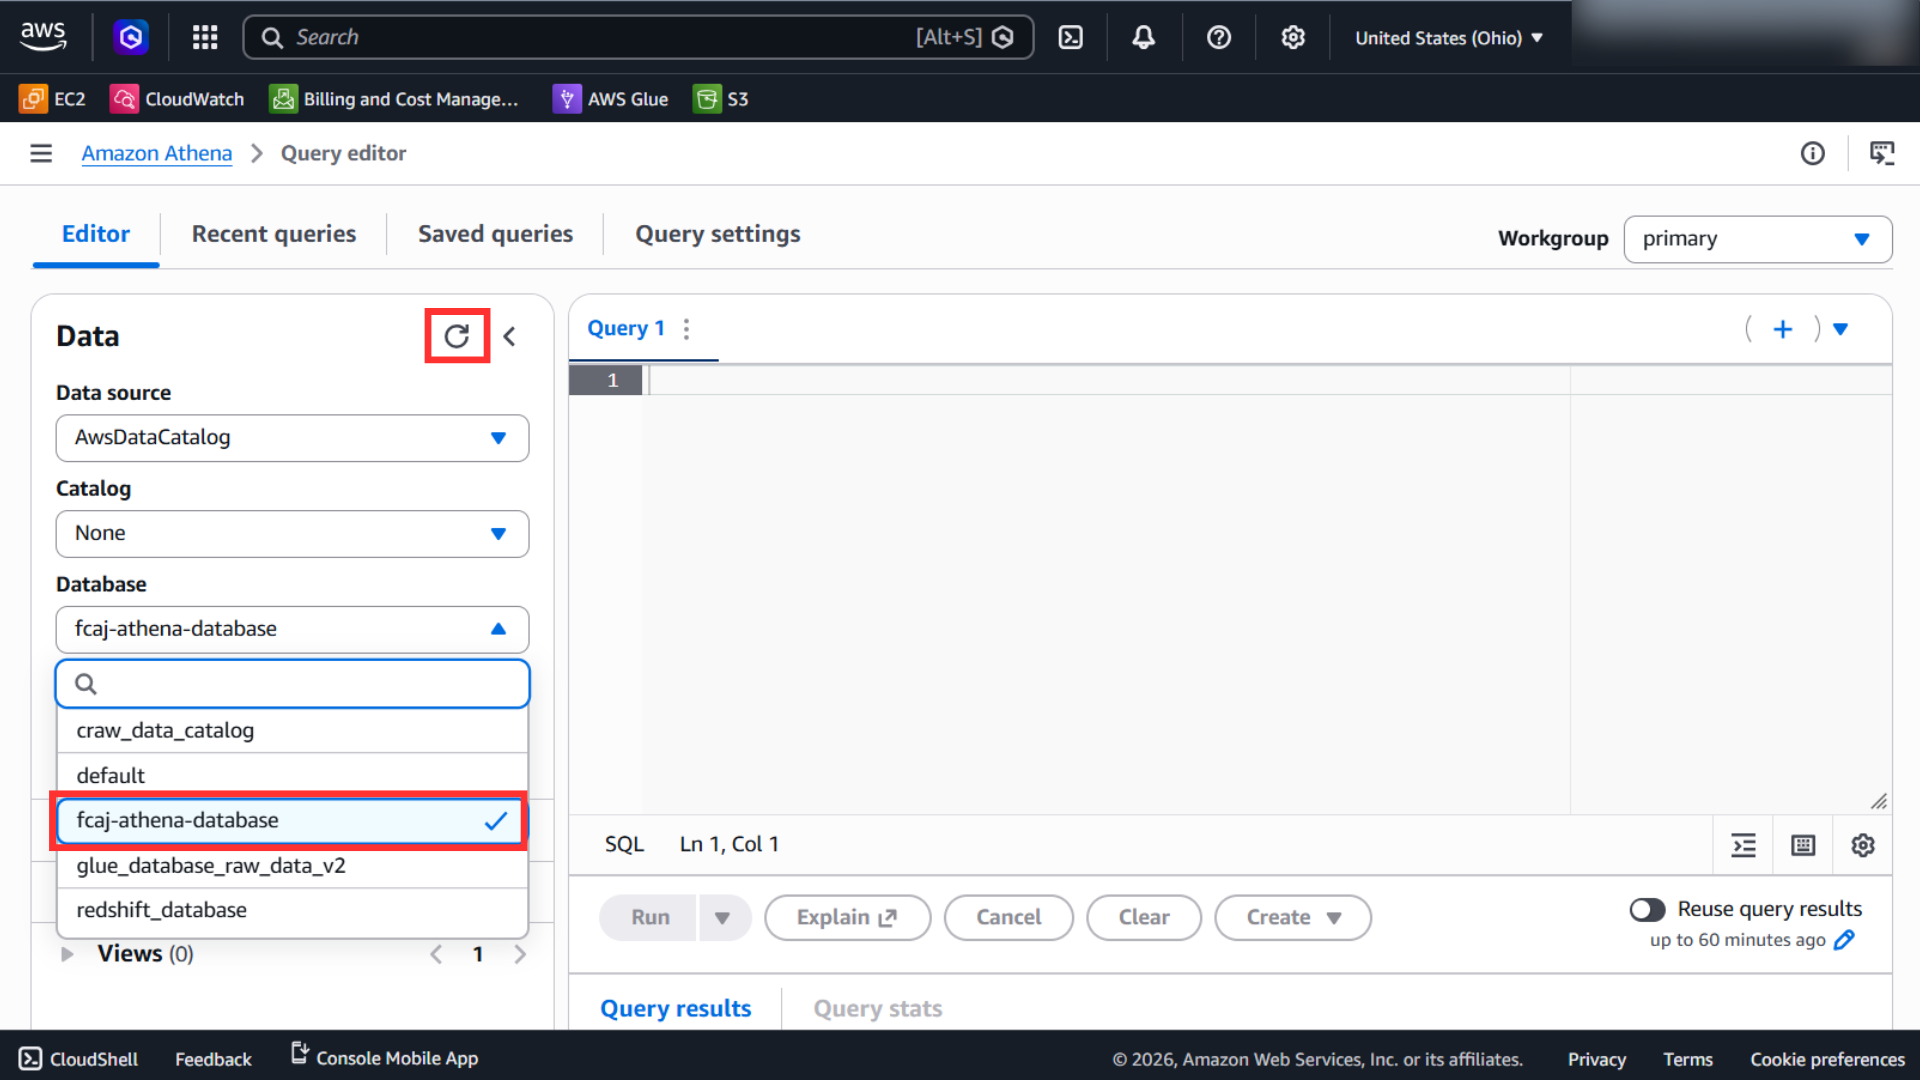Open the AWS console home logo
Screen dimensions: 1920x1080
43,37
